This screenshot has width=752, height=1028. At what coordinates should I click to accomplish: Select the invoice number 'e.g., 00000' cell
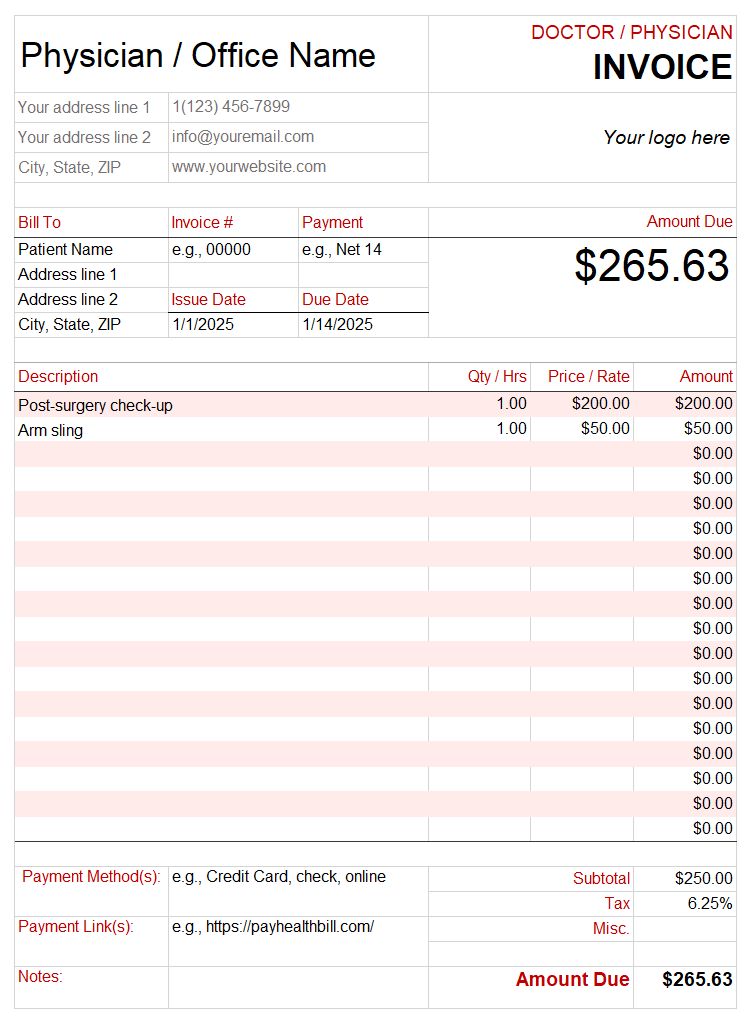pyautogui.click(x=212, y=250)
